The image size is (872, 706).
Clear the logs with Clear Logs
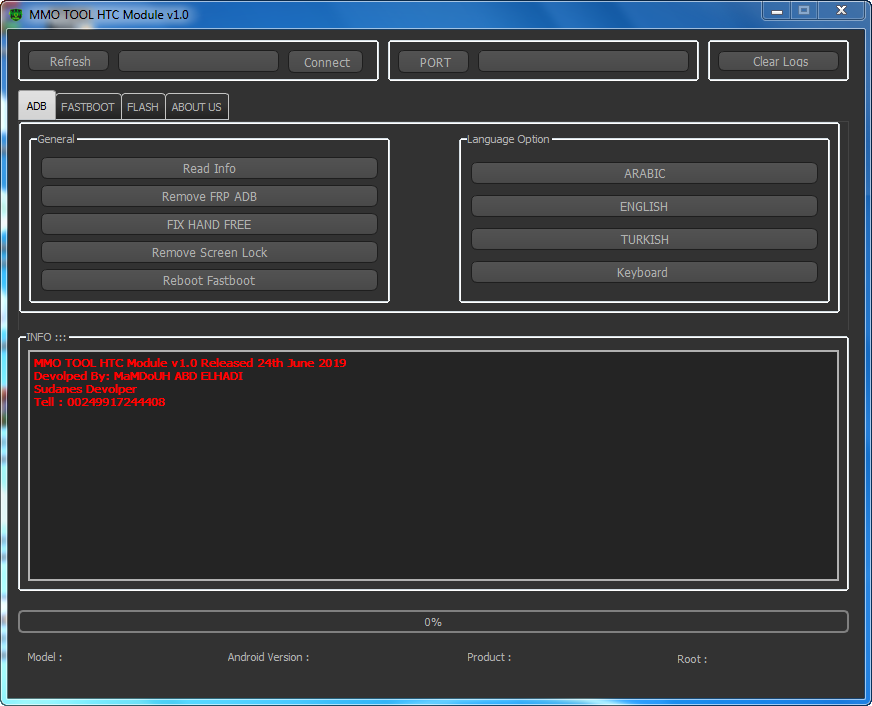pos(779,61)
